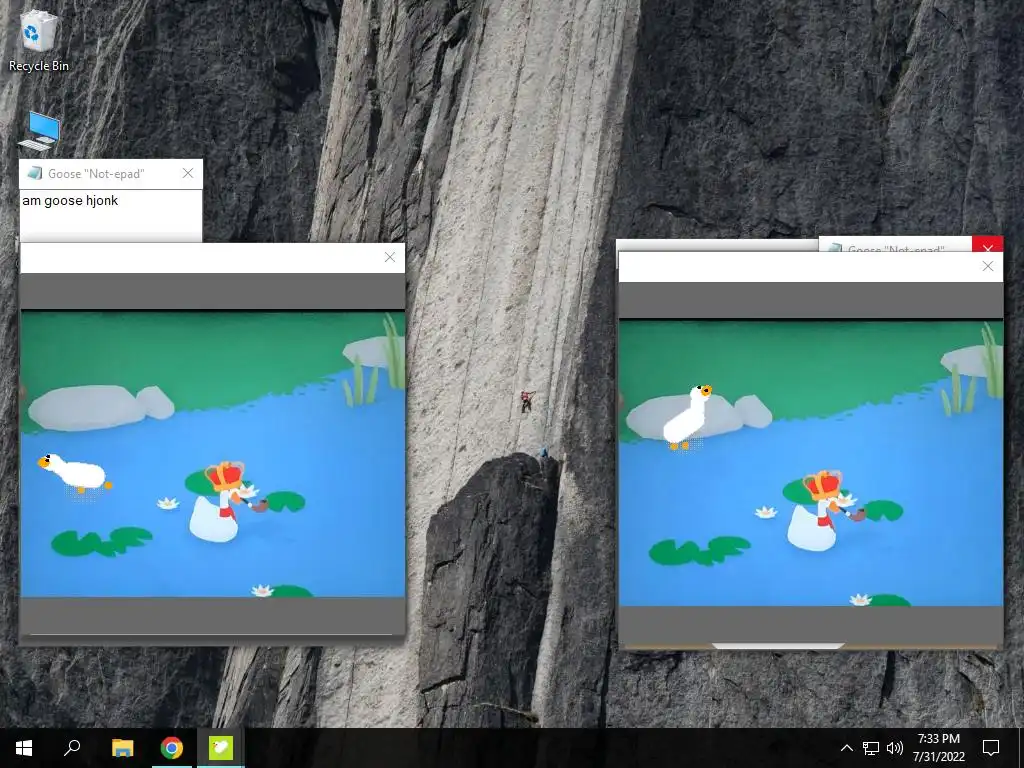The width and height of the screenshot is (1024, 768).
Task: Close the left goose meme image window
Action: (390, 257)
